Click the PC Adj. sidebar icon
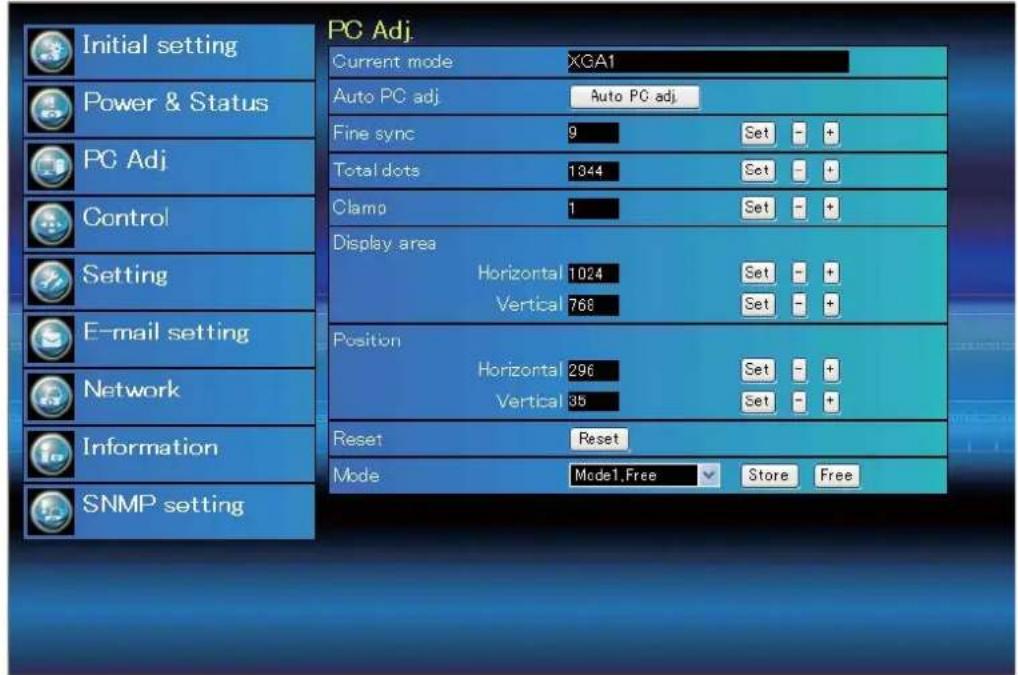Screen dimensions: 1018x675 51,166
